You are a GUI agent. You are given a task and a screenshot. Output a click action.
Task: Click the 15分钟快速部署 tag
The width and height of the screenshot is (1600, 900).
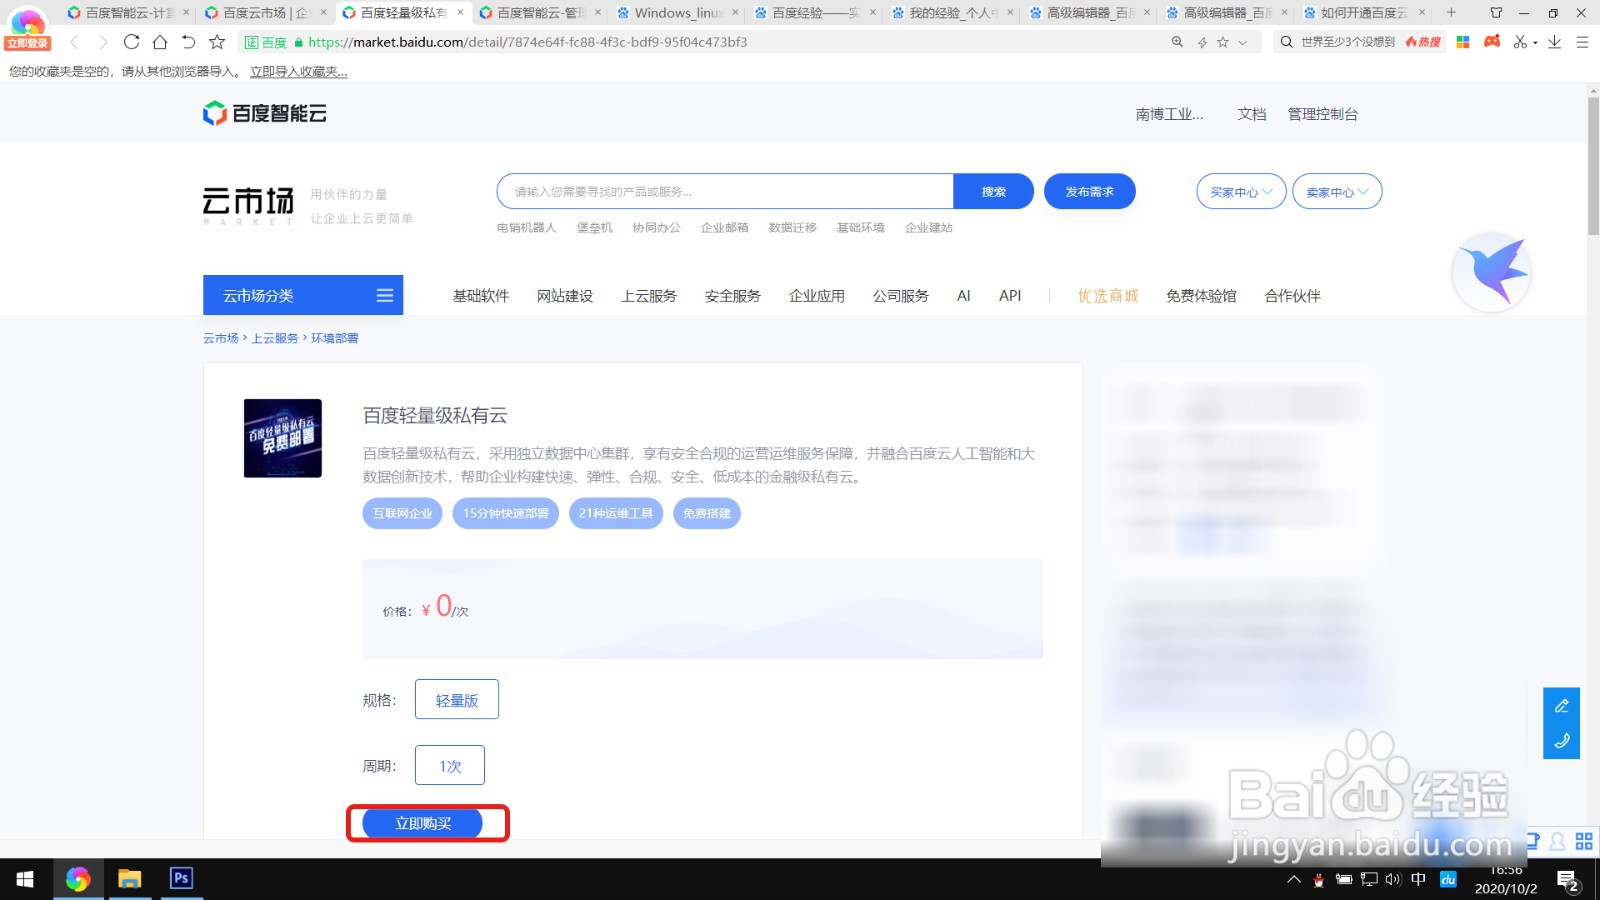click(506, 513)
